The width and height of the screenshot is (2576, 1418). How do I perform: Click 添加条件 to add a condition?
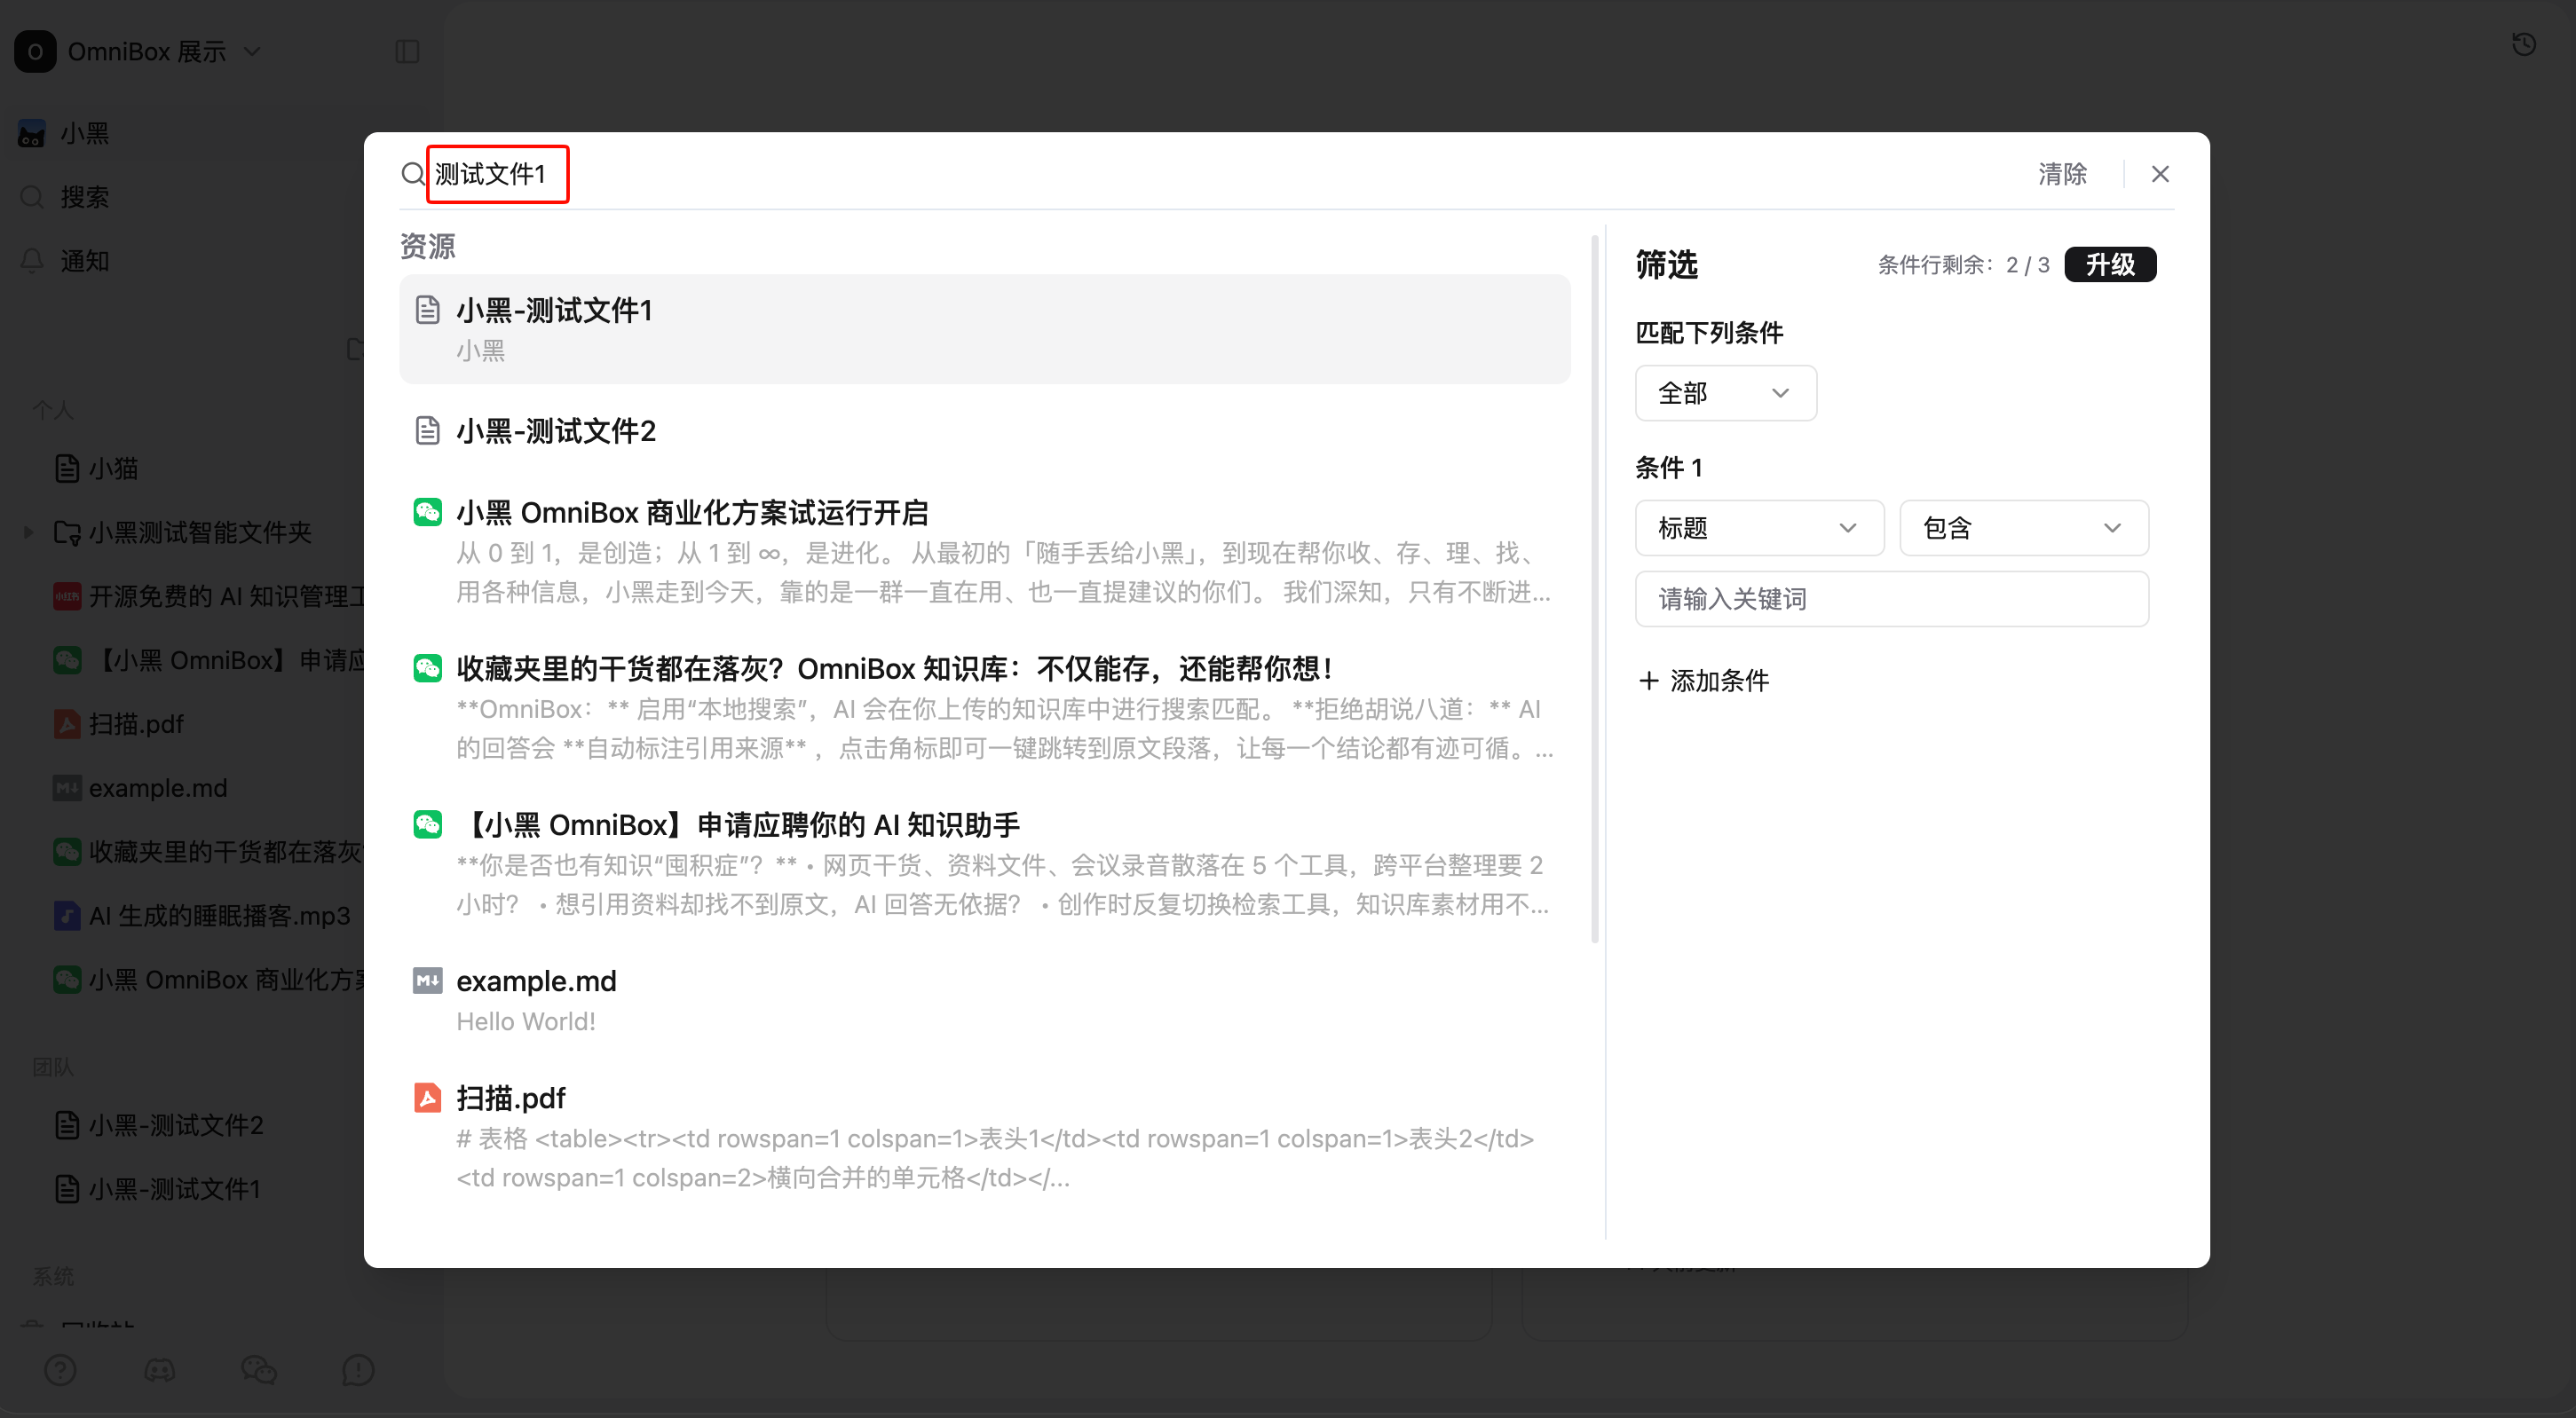click(x=1703, y=681)
